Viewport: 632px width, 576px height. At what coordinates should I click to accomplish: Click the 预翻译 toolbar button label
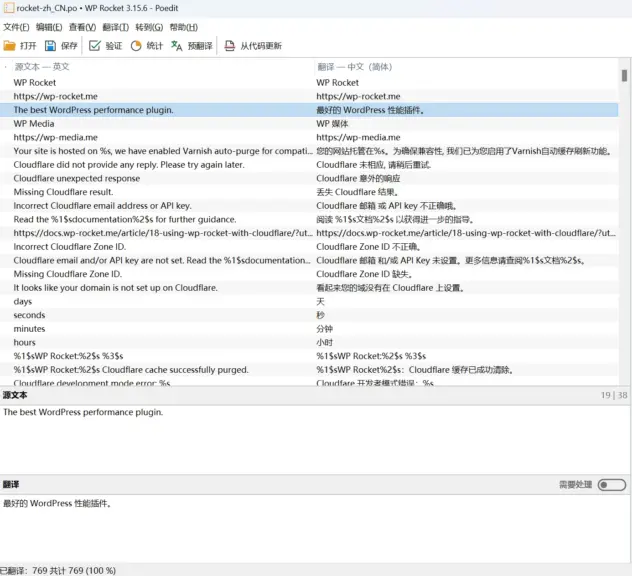point(200,46)
